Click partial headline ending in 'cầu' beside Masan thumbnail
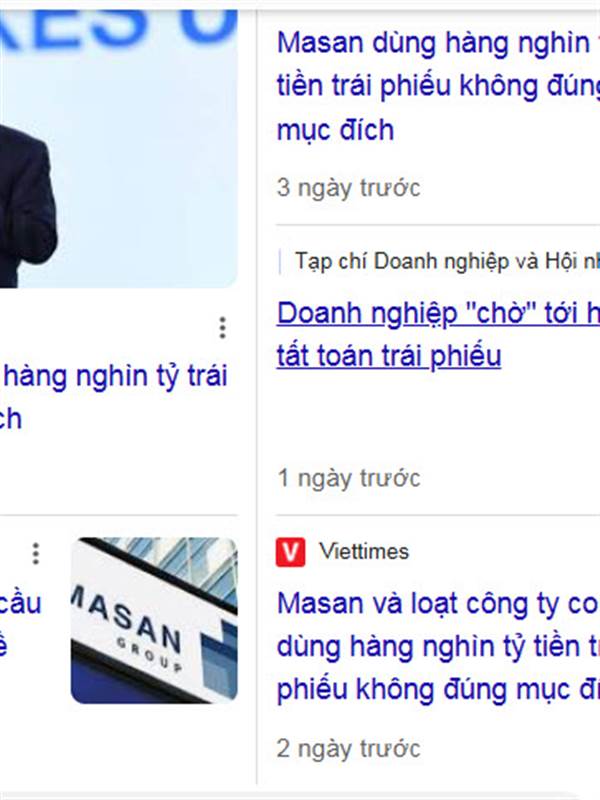This screenshot has height=800, width=600. (20, 603)
